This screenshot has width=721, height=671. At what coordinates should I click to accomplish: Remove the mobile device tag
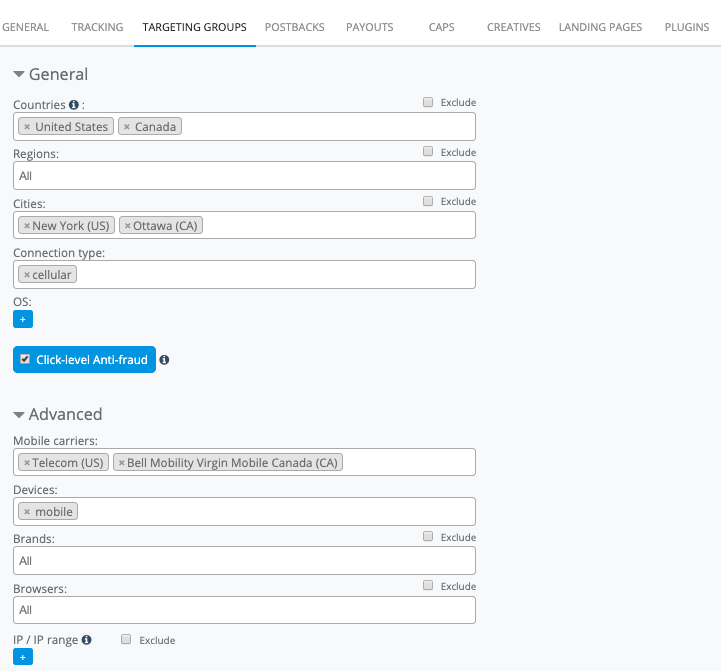point(27,512)
